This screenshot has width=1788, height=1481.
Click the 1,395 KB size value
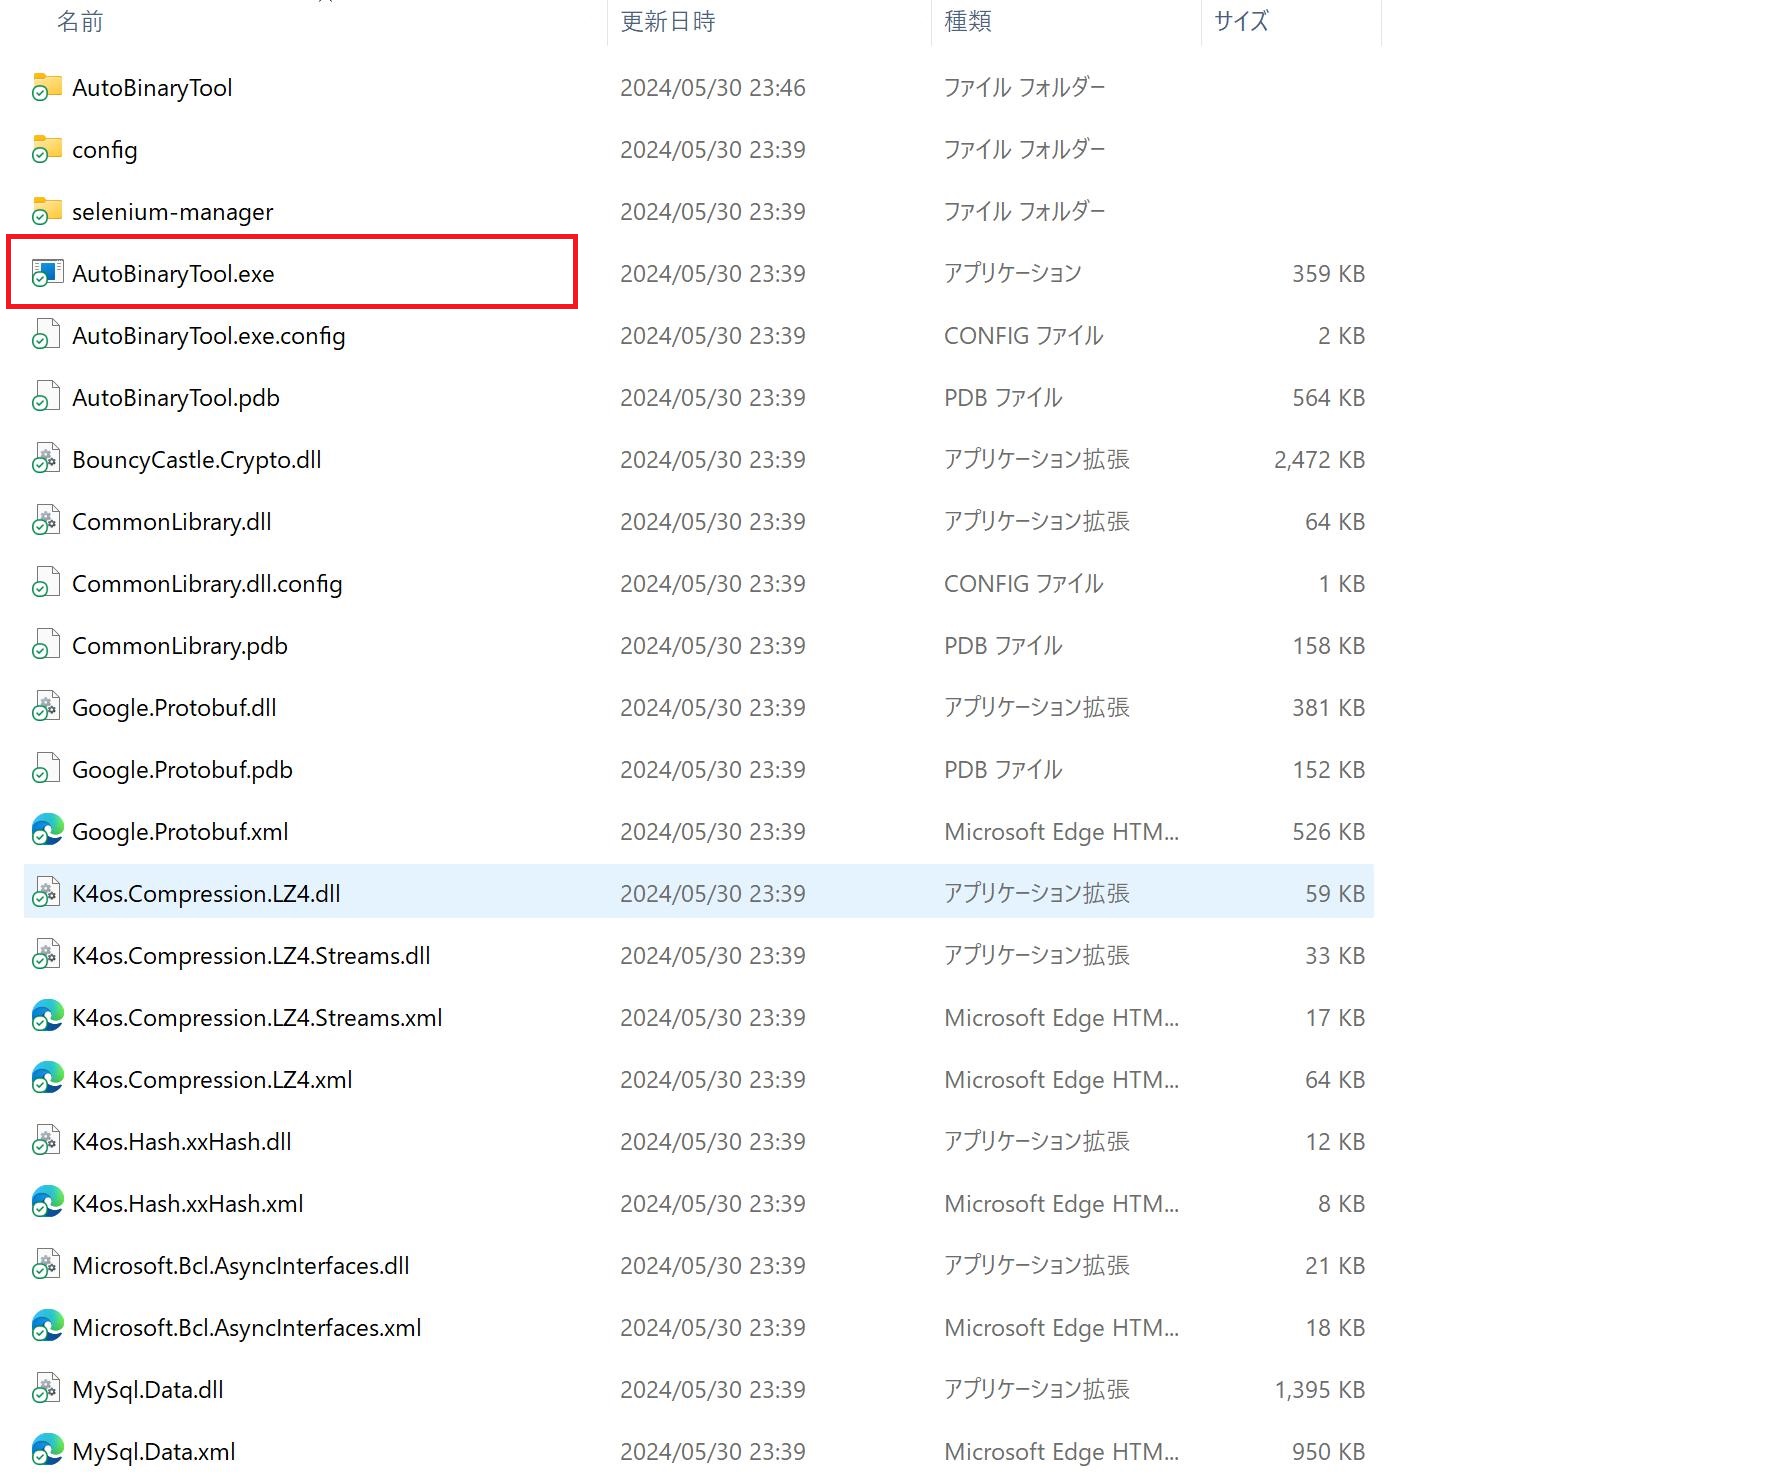[1319, 1390]
